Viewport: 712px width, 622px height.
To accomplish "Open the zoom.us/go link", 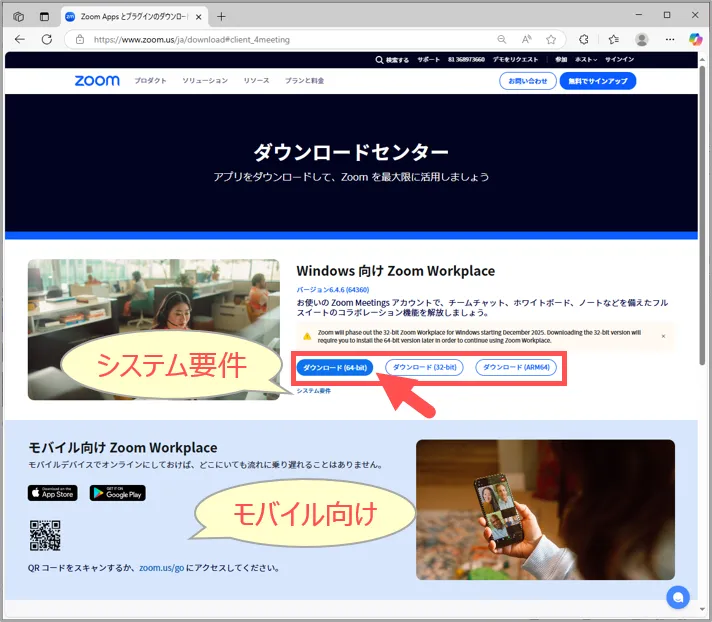I will click(162, 568).
